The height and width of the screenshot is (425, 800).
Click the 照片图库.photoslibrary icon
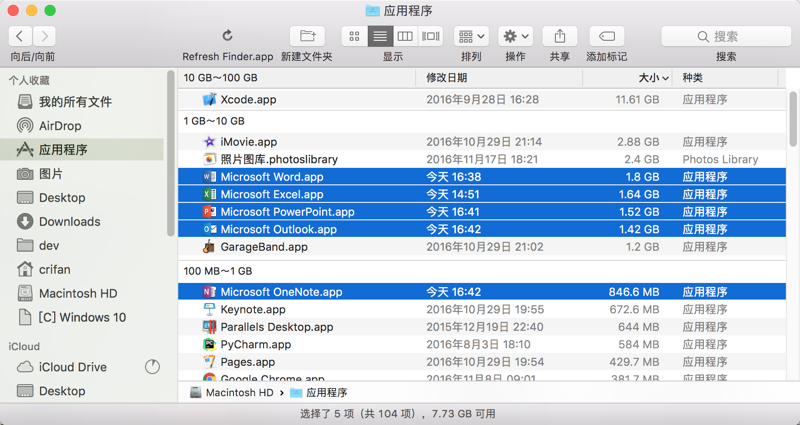pyautogui.click(x=209, y=159)
